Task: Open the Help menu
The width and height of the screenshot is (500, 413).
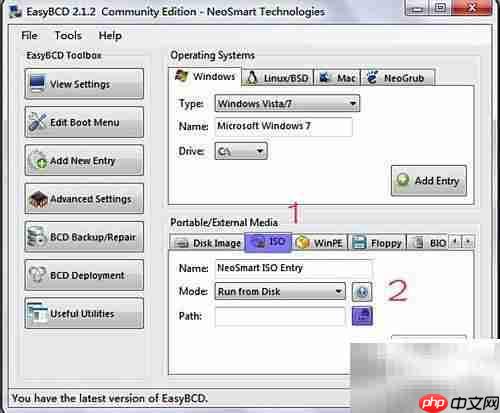Action: 110,35
